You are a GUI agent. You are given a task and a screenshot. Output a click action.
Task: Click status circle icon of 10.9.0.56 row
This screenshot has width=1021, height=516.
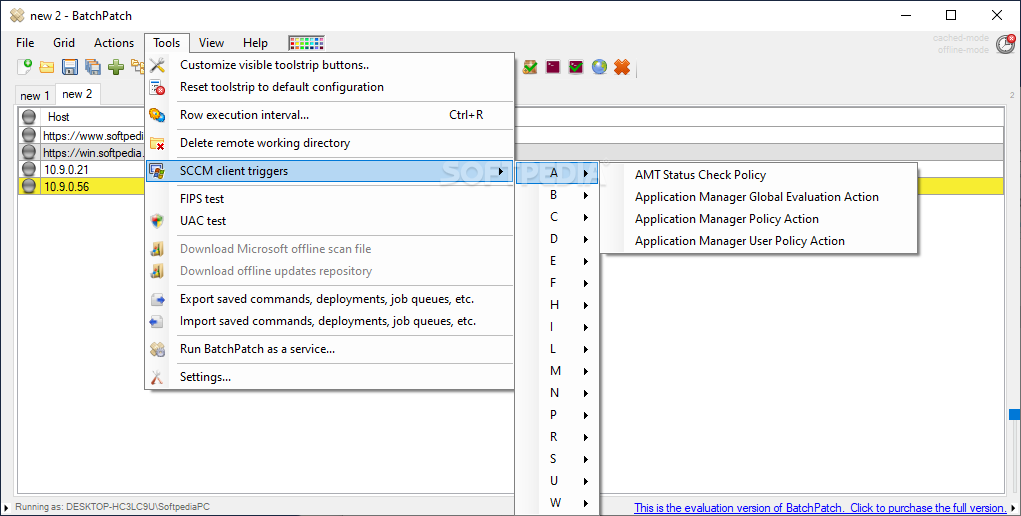(29, 186)
